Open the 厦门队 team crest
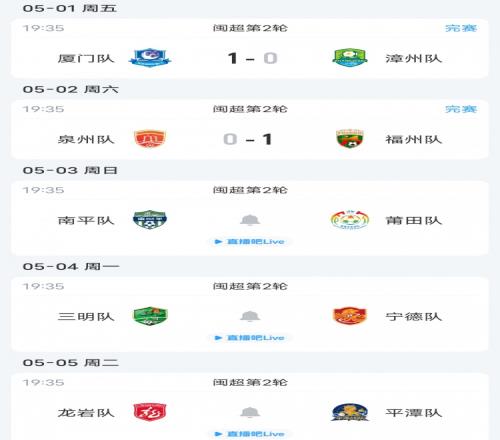Screen dimensions: 500x440 (150, 58)
